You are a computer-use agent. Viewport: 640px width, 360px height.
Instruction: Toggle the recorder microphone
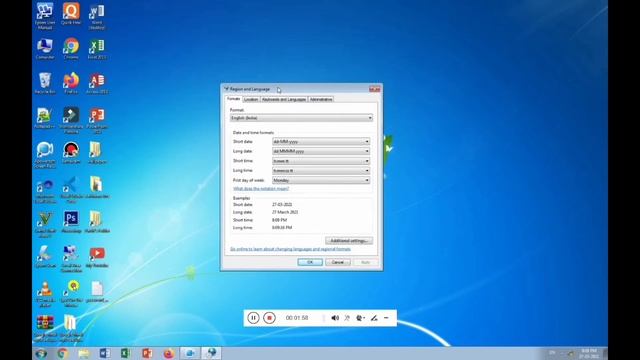click(x=347, y=318)
